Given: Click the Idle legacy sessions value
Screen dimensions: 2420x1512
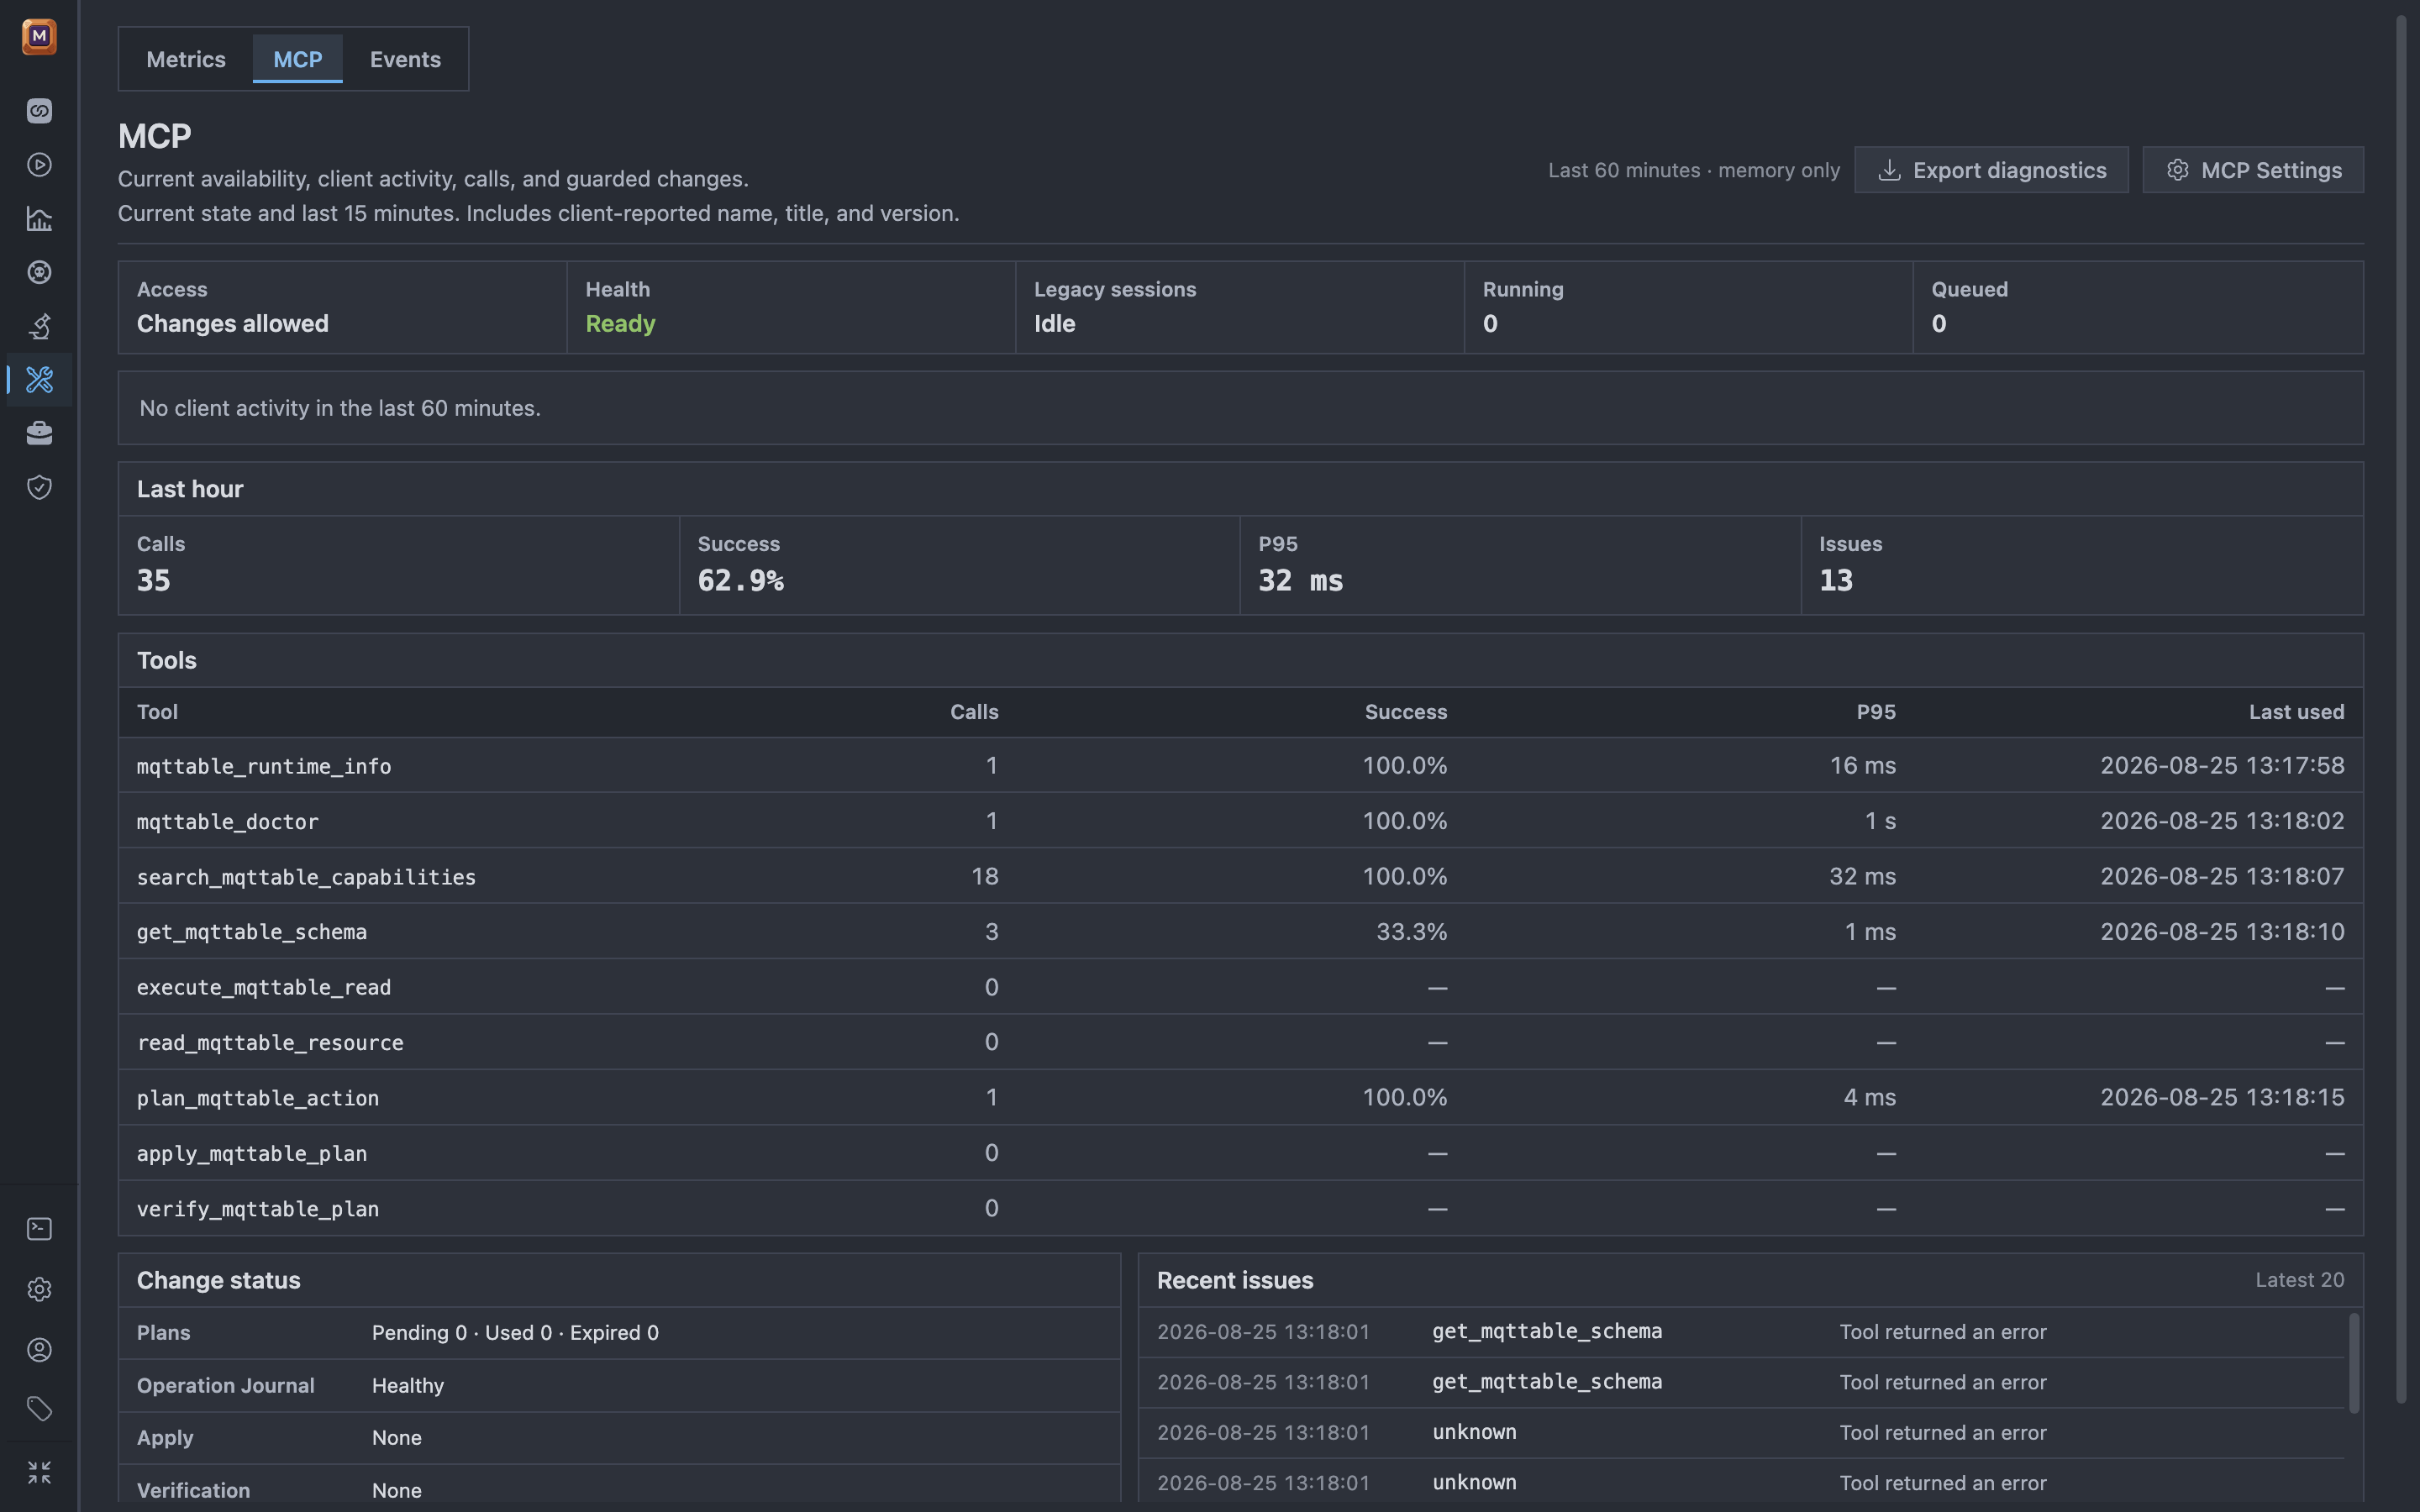Looking at the screenshot, I should 1054,324.
